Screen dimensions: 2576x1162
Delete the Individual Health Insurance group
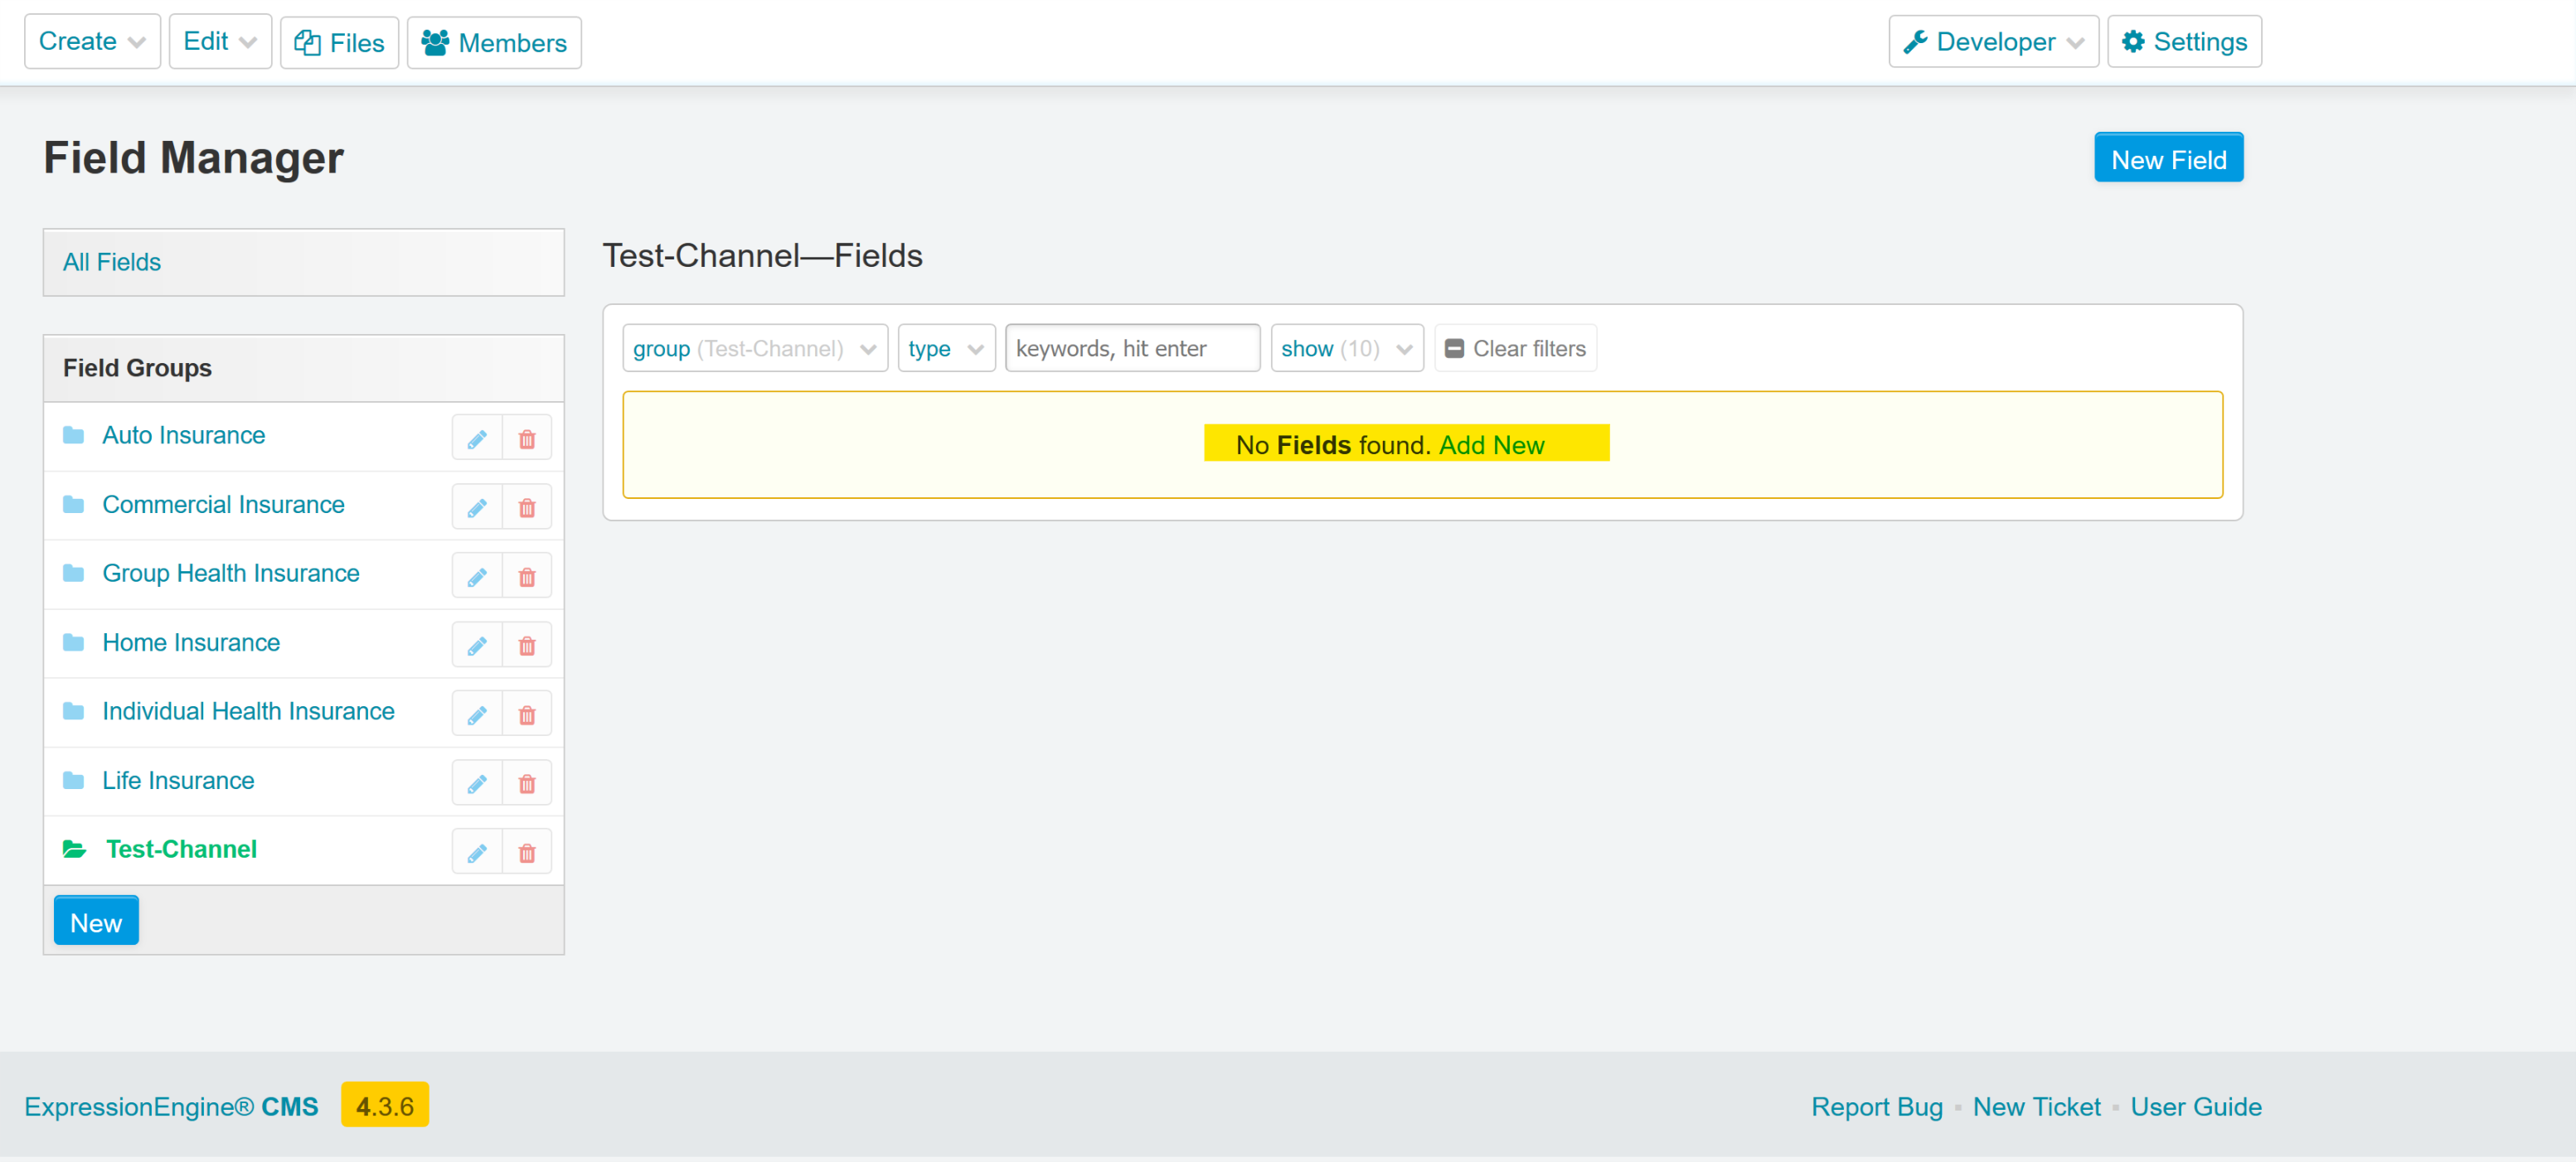click(x=527, y=714)
